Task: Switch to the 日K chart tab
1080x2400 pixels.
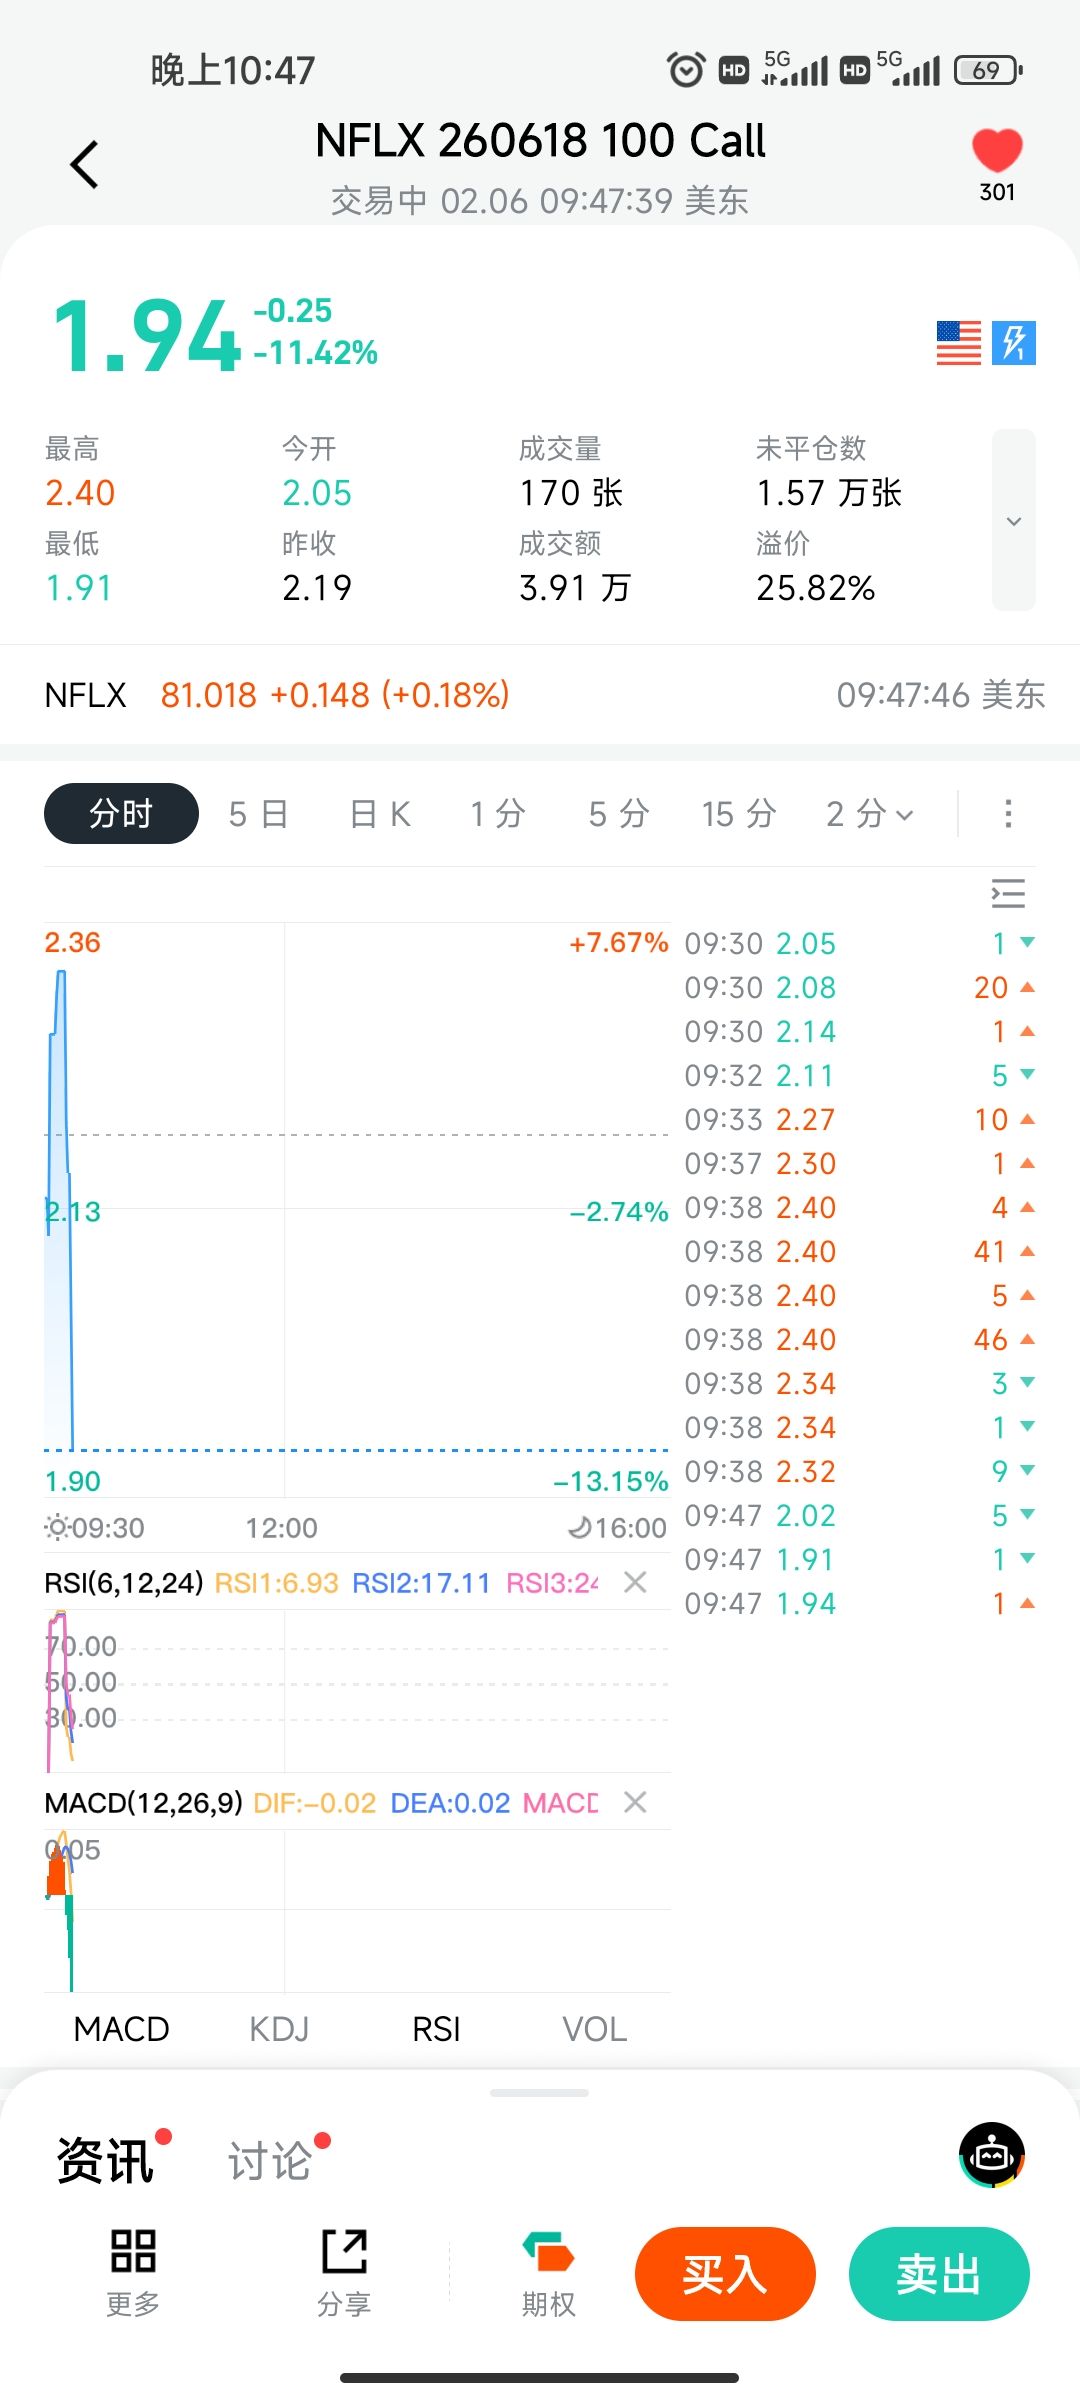Action: point(380,814)
